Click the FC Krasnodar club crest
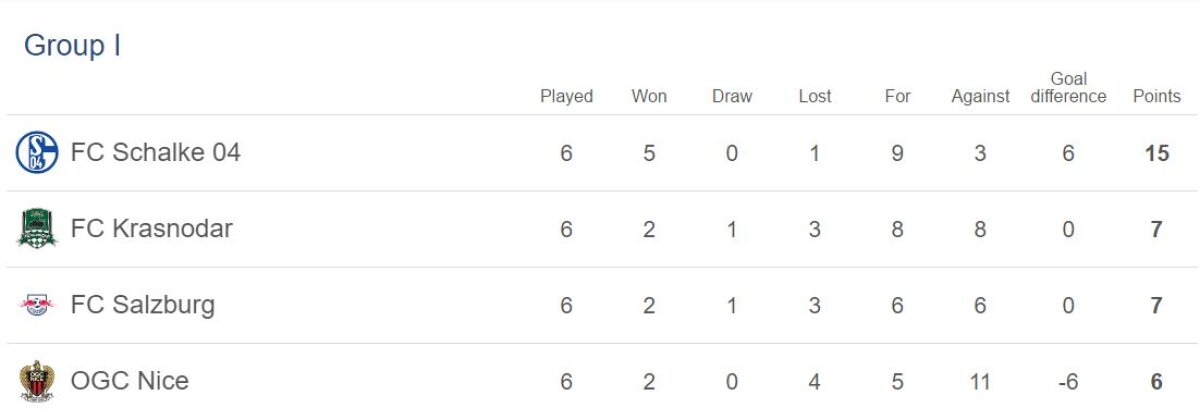 [x=37, y=229]
